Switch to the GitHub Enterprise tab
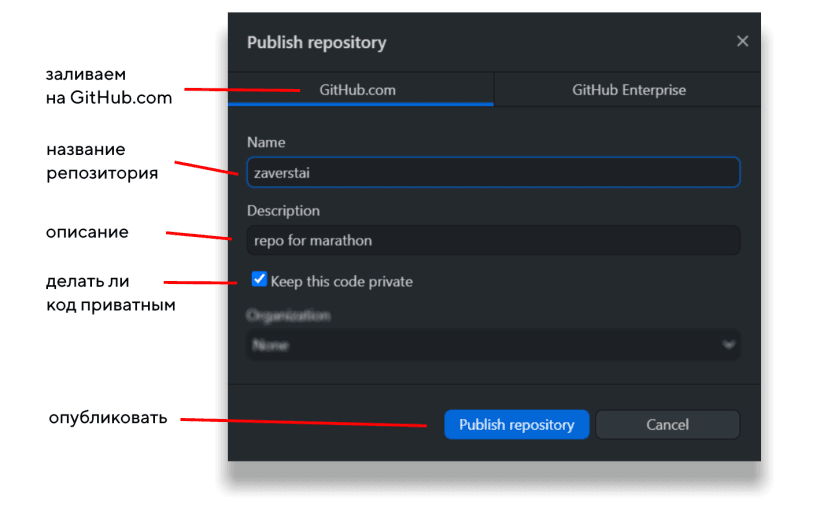The image size is (820, 518). (x=628, y=90)
